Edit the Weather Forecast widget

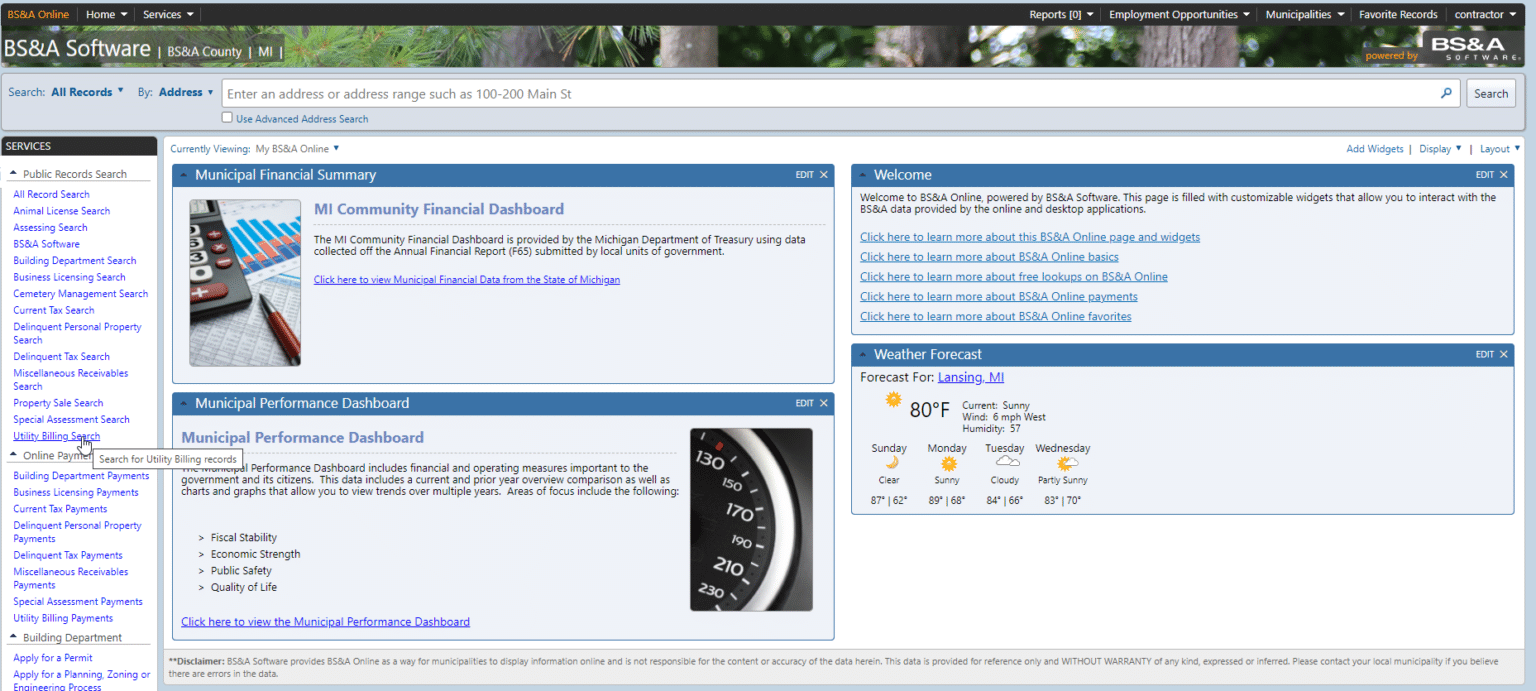pos(1484,355)
